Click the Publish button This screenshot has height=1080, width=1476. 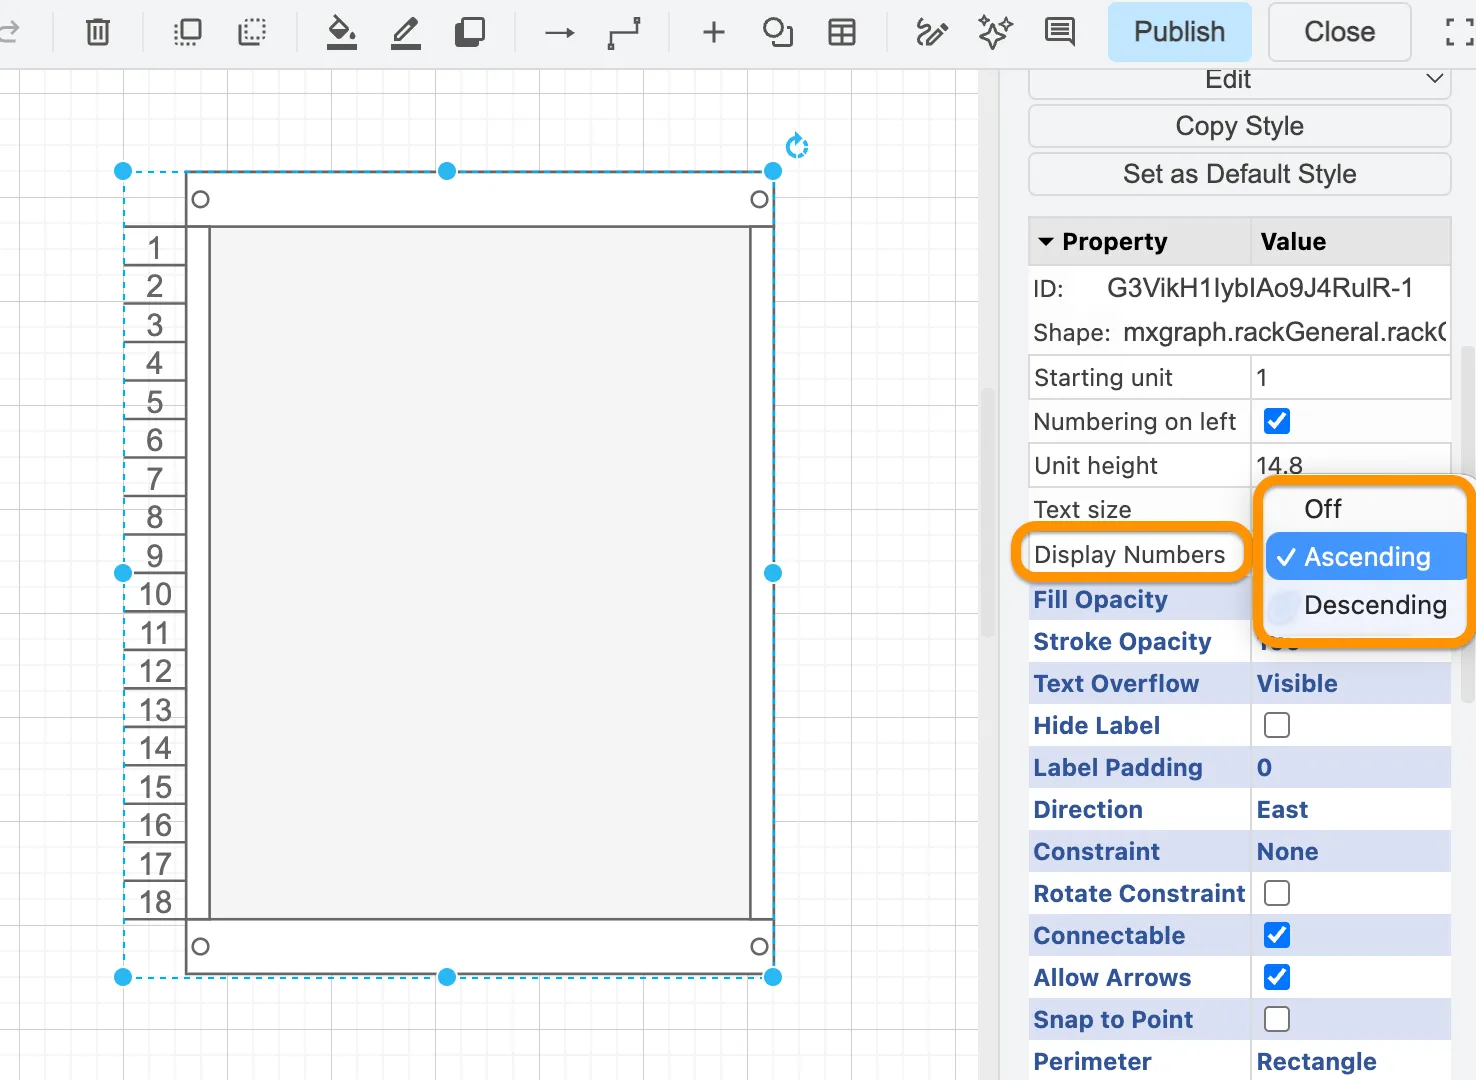1179,32
